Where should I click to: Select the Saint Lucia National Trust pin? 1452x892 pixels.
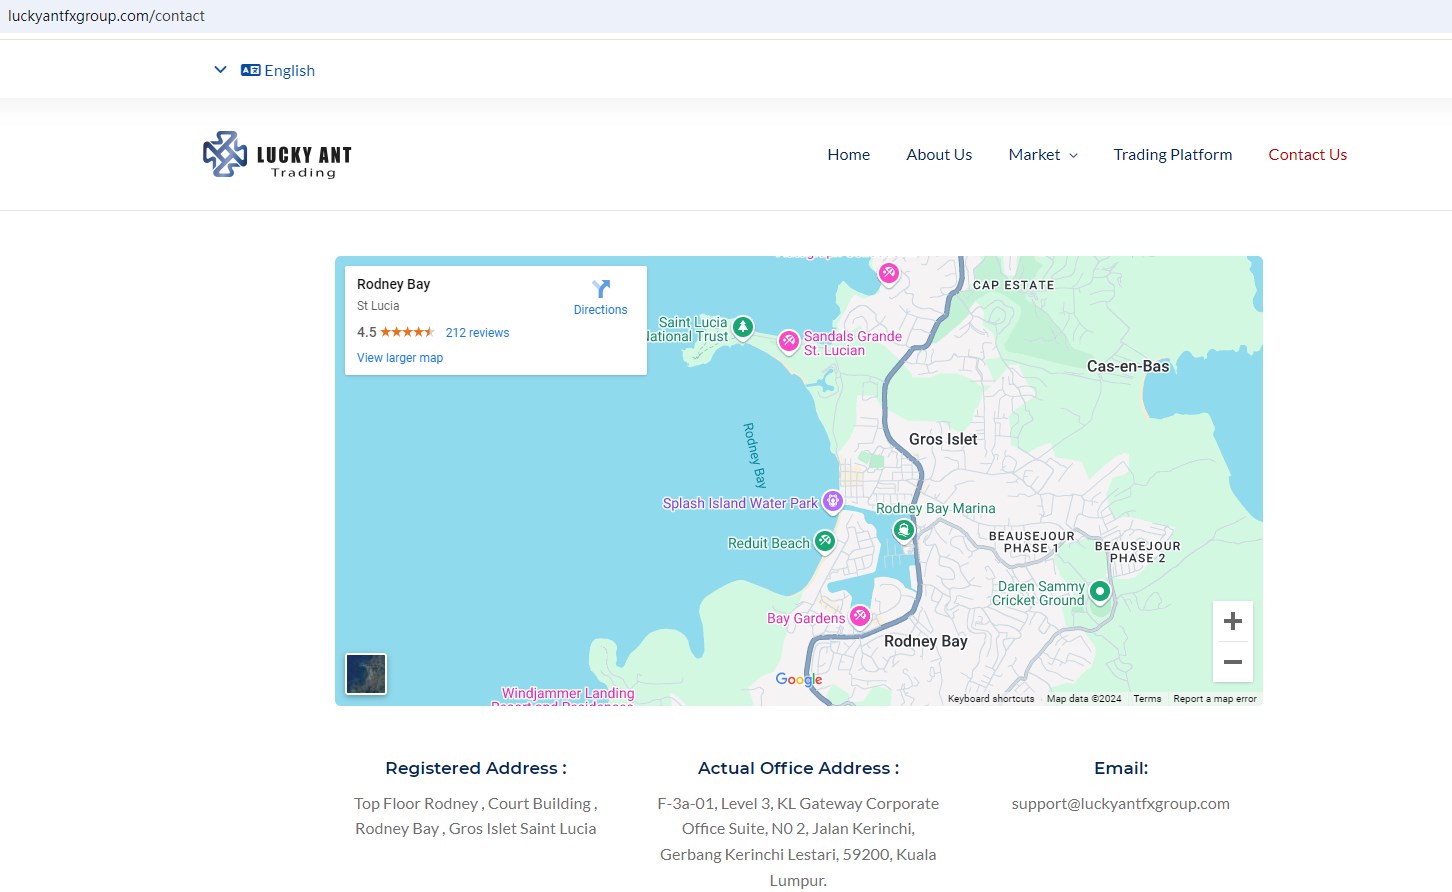point(743,327)
